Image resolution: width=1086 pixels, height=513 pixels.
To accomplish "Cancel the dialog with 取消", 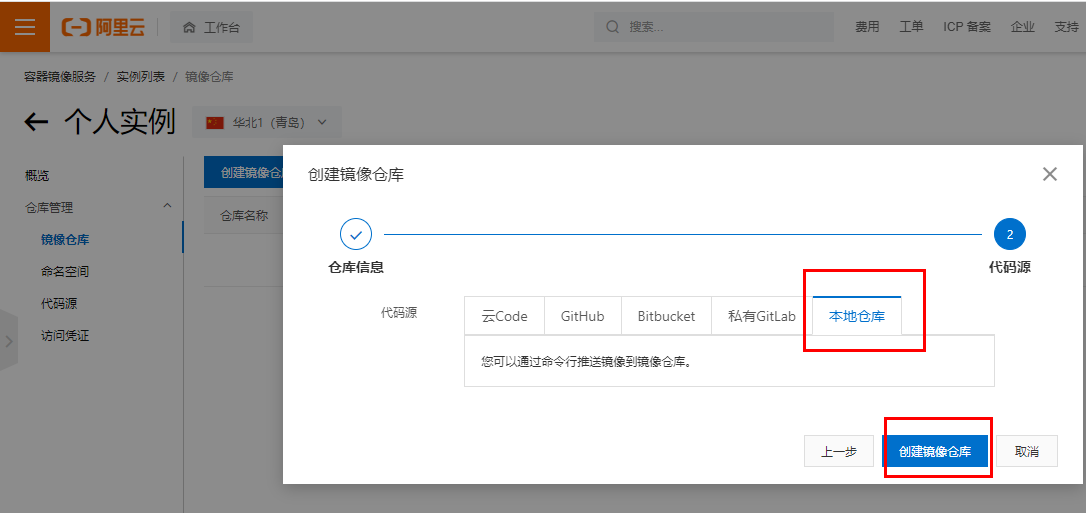I will 1026,451.
